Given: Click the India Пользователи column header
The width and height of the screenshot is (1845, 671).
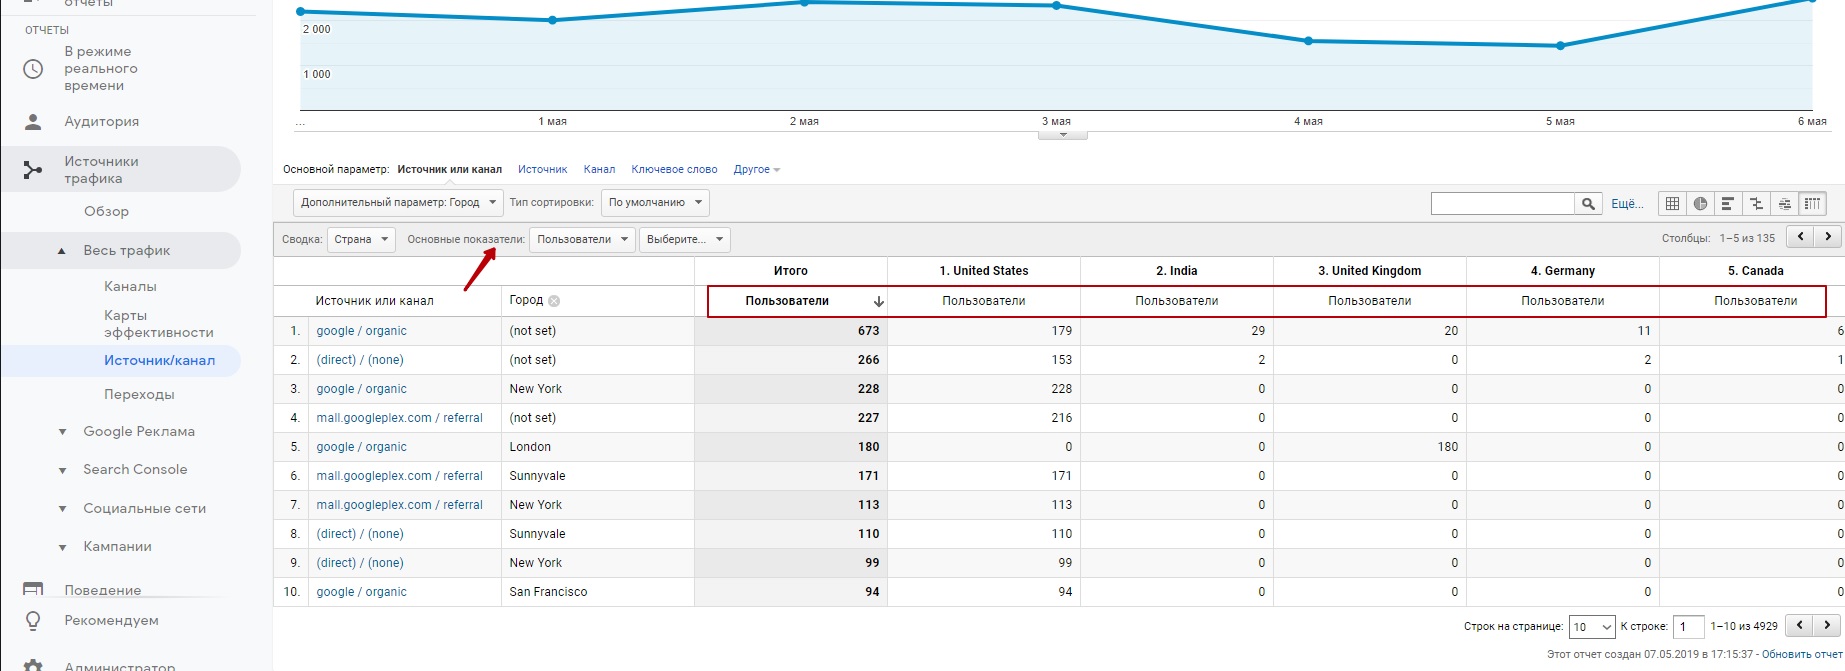Looking at the screenshot, I should click(1177, 301).
